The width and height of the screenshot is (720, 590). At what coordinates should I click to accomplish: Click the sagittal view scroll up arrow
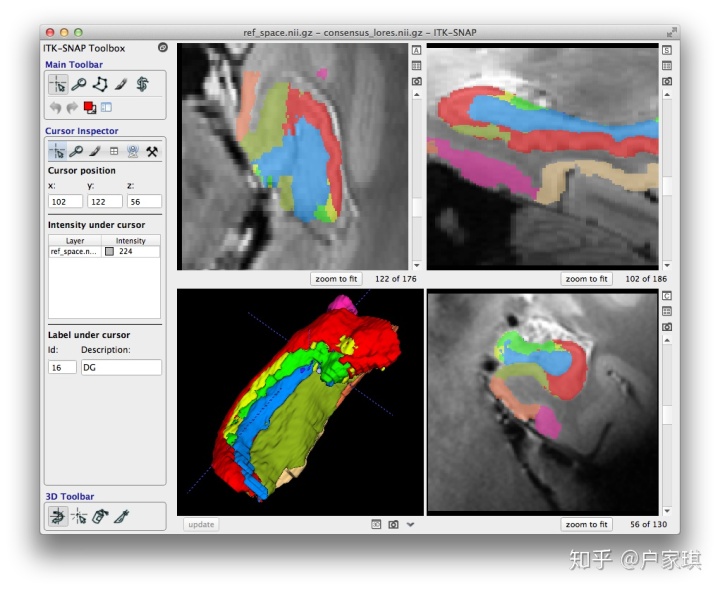[x=667, y=95]
